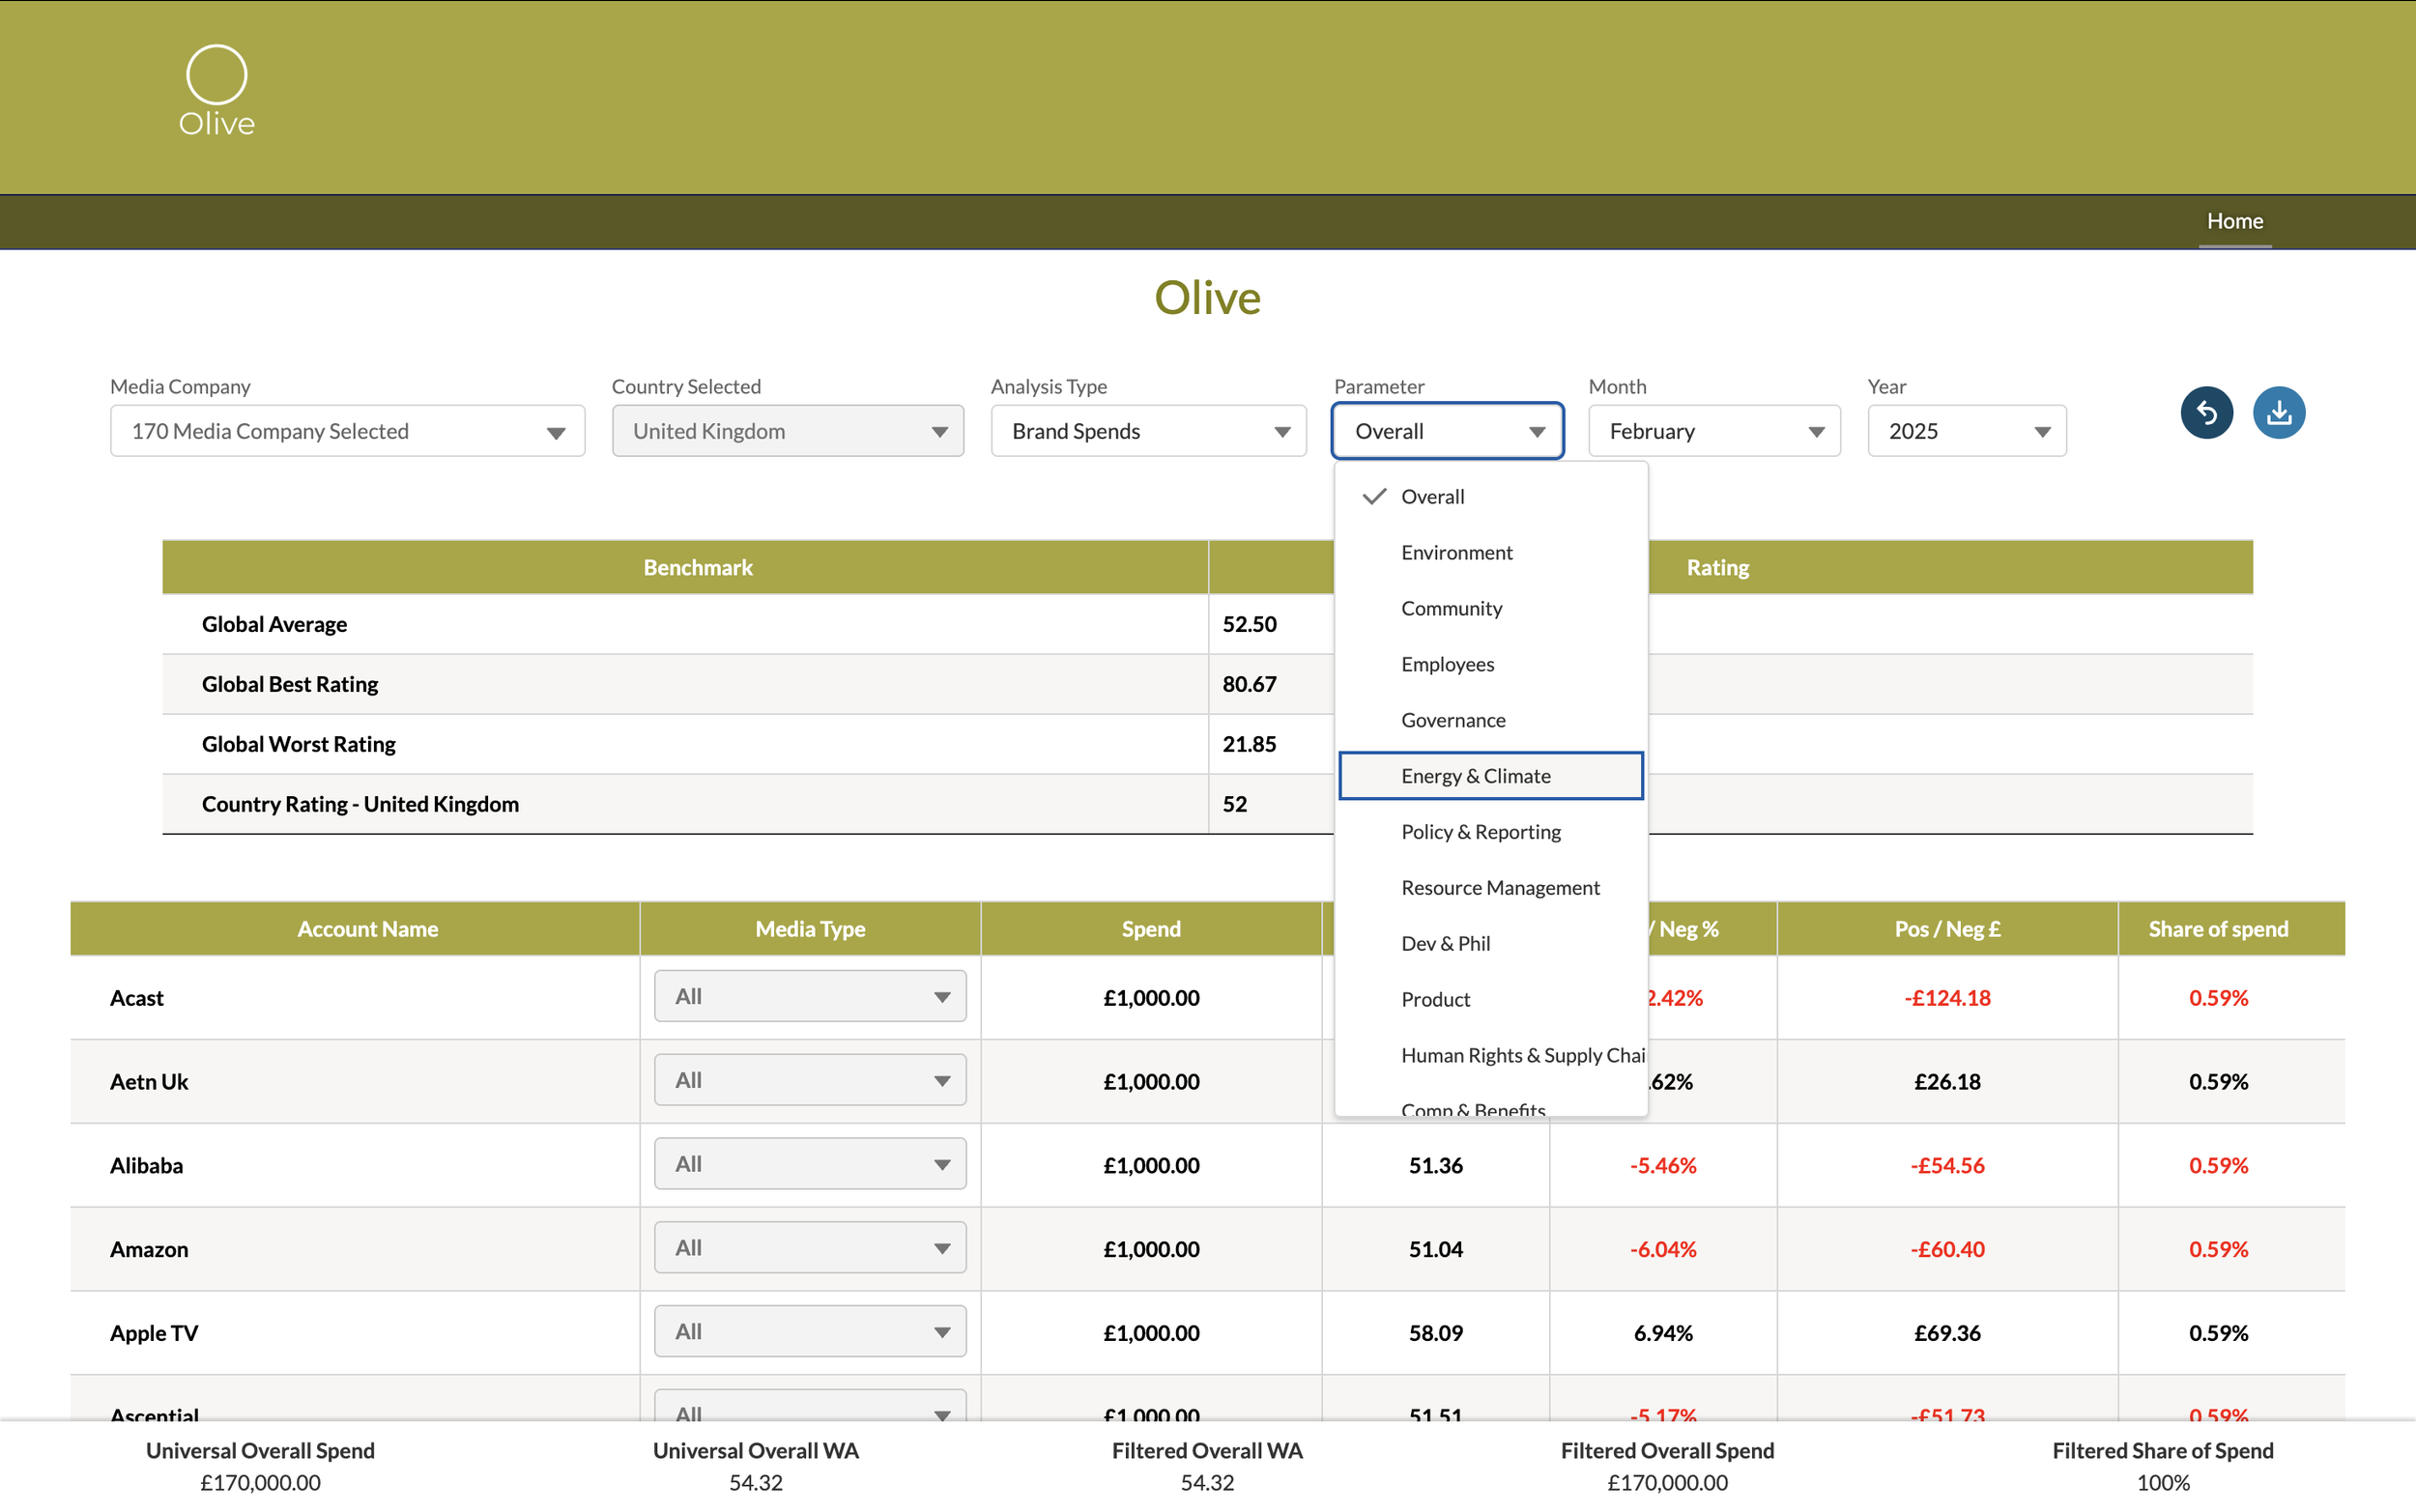
Task: Expand the Month February dropdown
Action: click(1713, 431)
